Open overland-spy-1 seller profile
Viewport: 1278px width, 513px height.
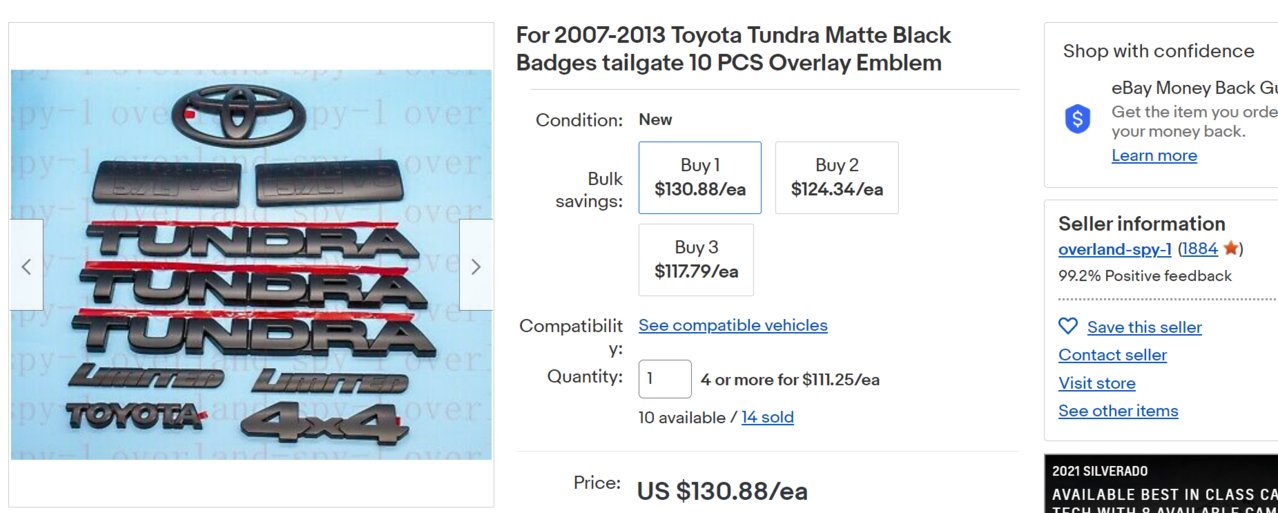pyautogui.click(x=1115, y=249)
